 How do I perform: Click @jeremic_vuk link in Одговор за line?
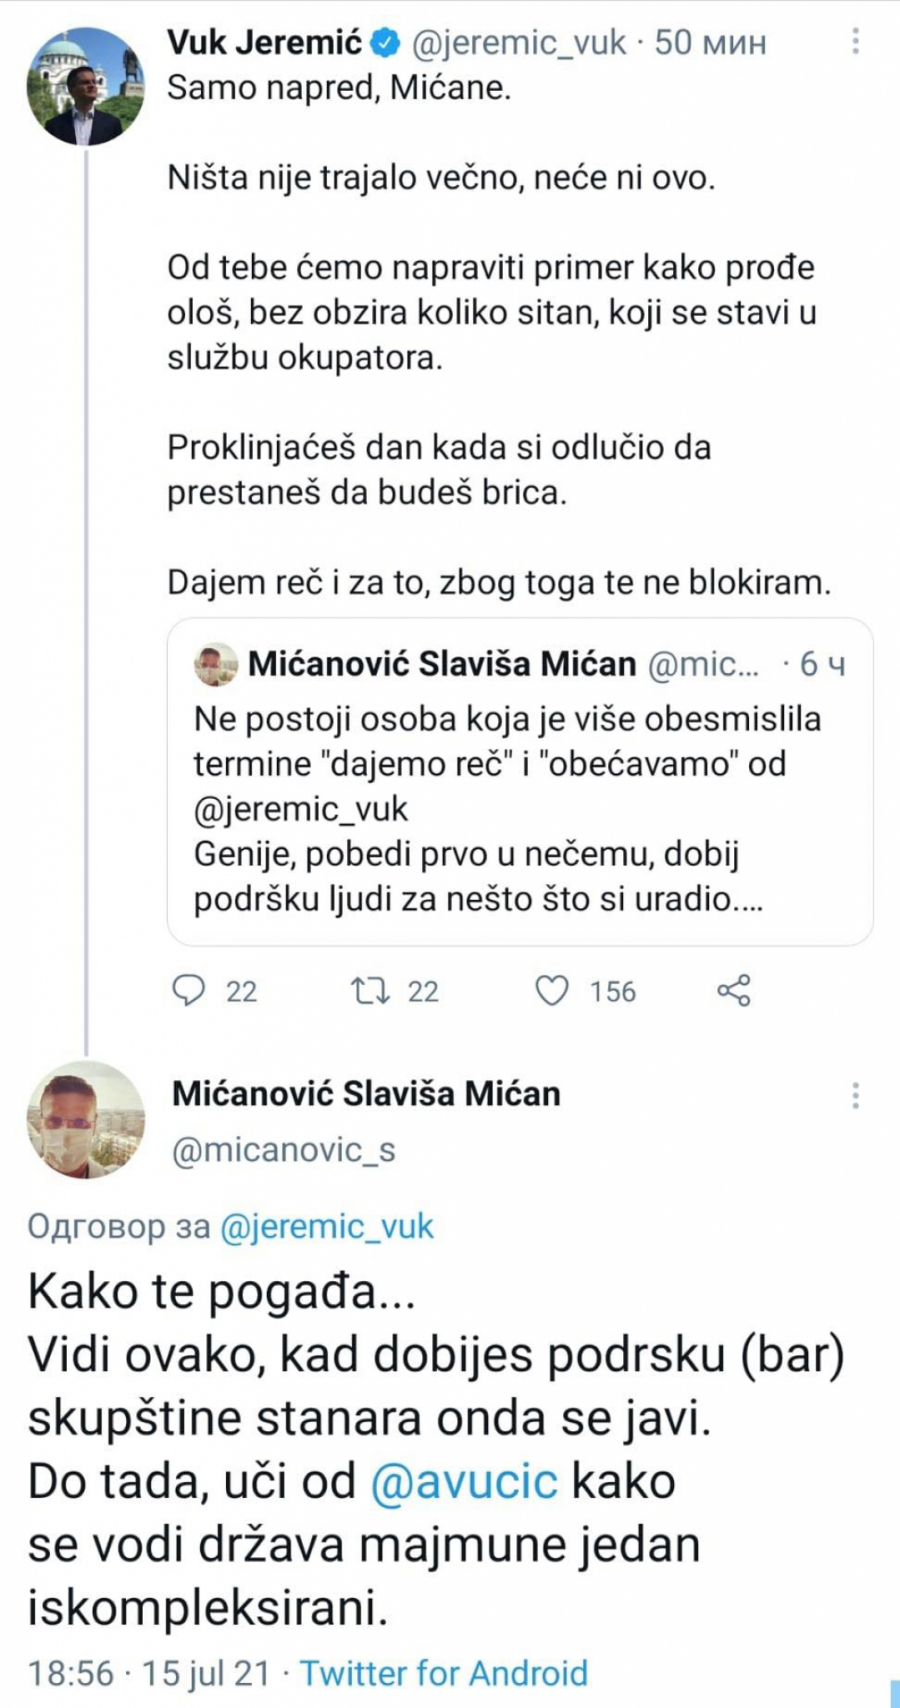326,1226
